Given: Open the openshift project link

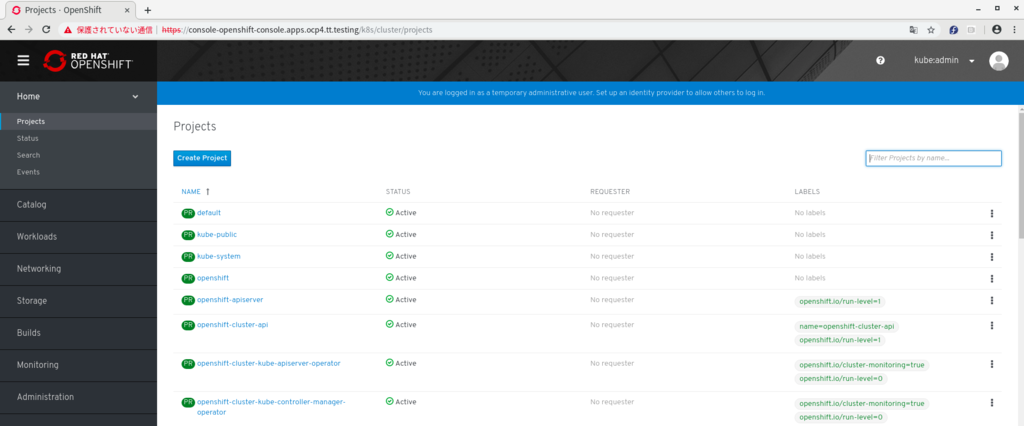Looking at the screenshot, I should [213, 278].
